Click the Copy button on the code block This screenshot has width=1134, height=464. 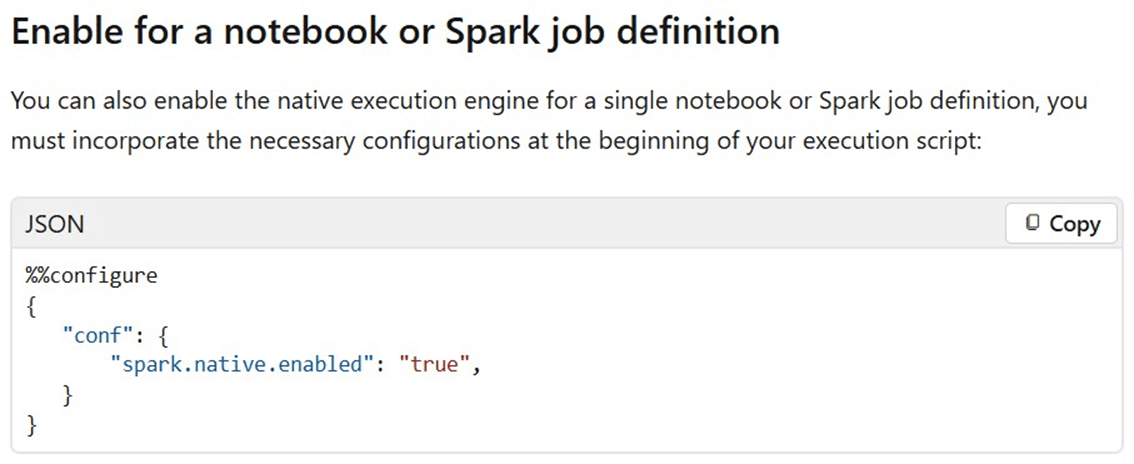pyautogui.click(x=1063, y=224)
